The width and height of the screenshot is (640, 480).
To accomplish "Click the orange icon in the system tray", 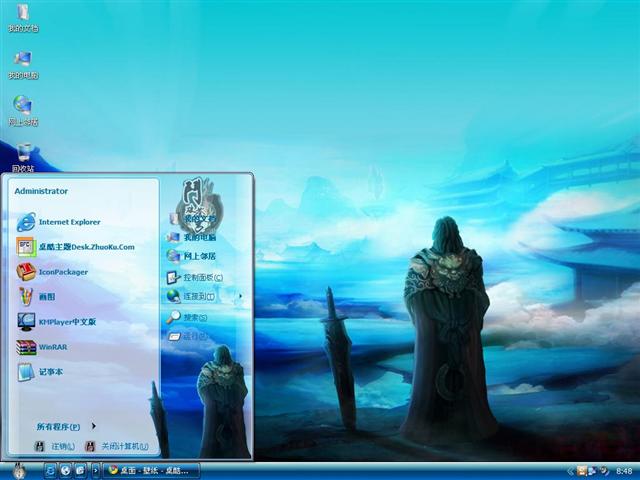I will (582, 471).
